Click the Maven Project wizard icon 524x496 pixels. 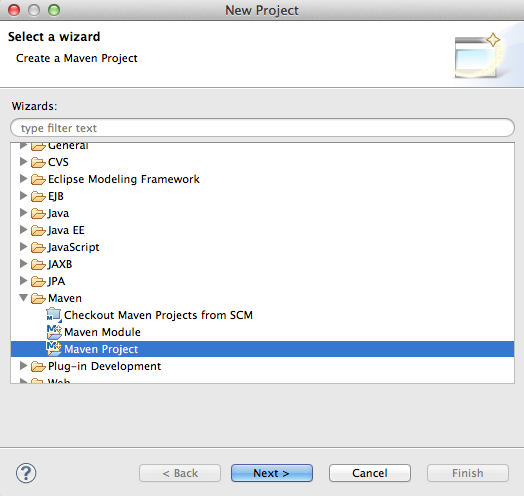point(54,349)
